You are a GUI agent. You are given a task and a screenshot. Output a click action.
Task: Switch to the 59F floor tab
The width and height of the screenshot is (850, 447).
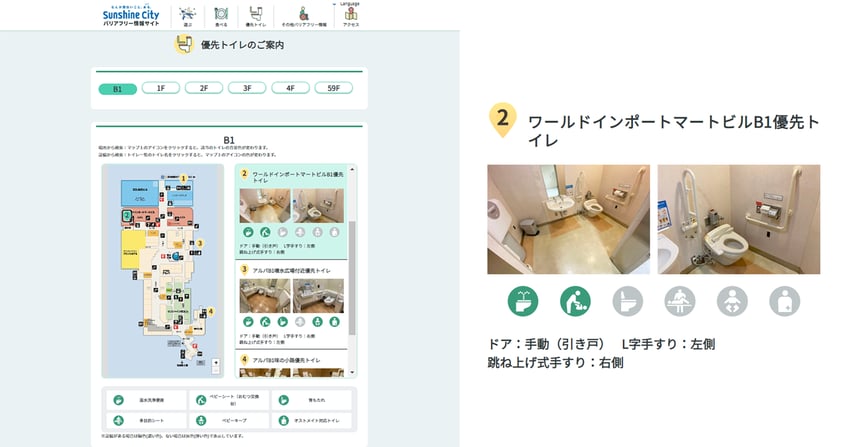tap(334, 88)
